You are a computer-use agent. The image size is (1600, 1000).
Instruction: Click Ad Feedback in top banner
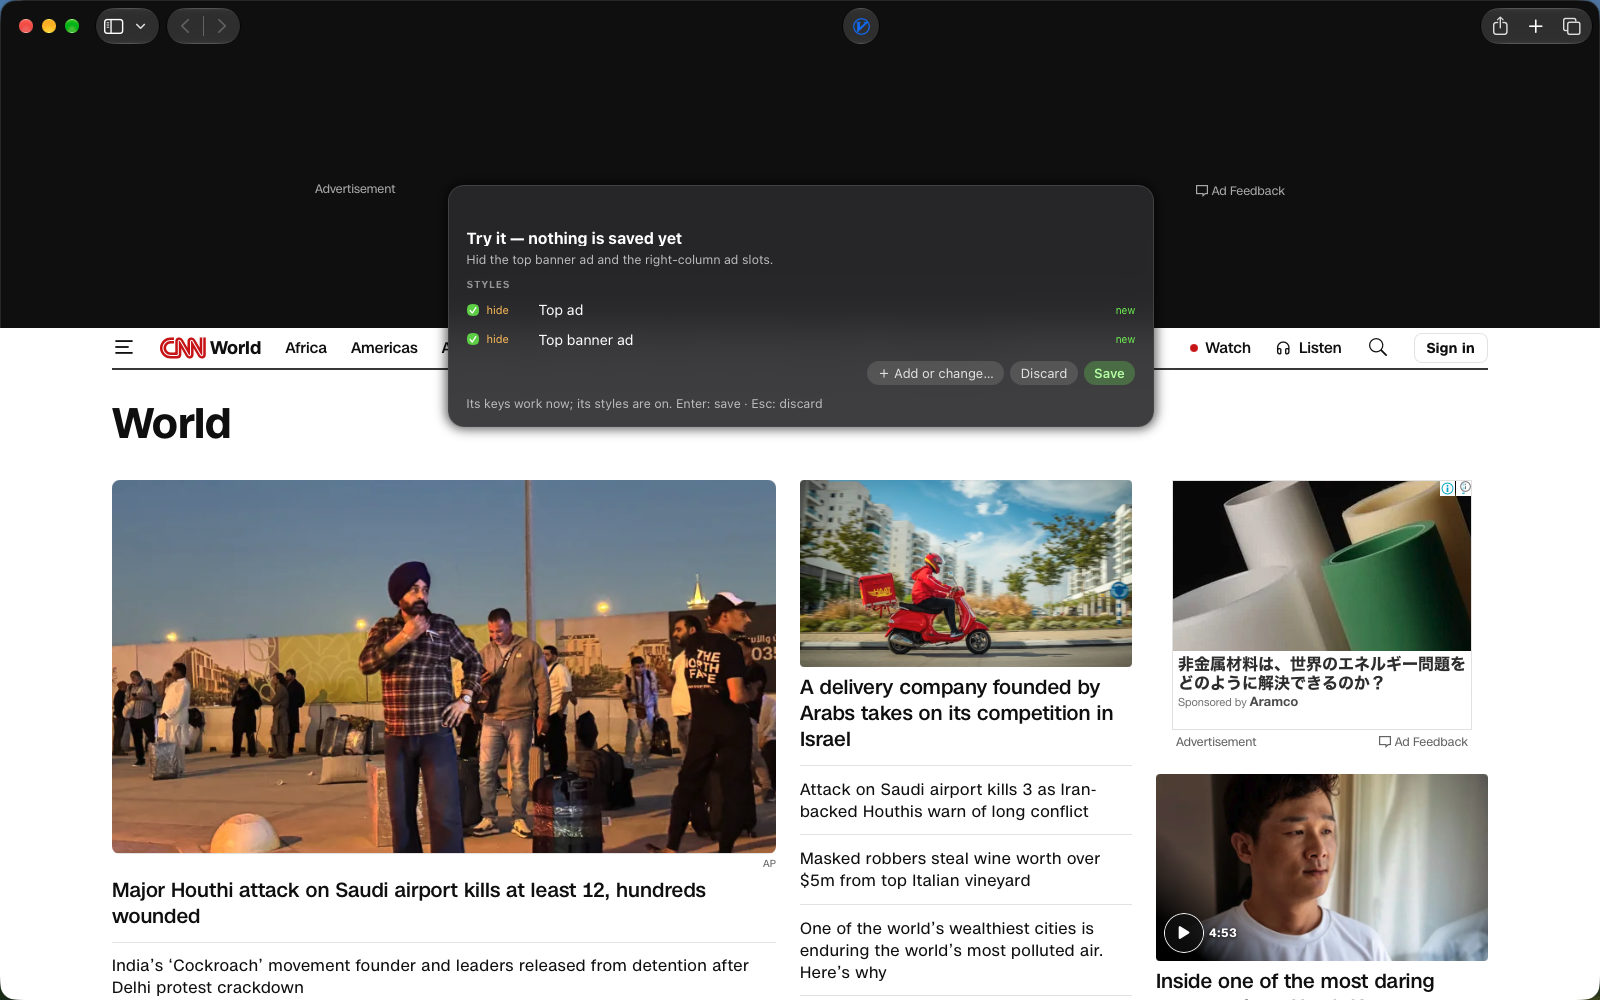coord(1240,190)
